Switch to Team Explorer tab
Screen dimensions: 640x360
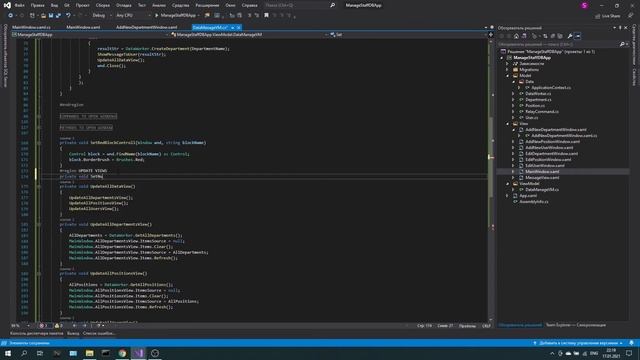pyautogui.click(x=576, y=325)
